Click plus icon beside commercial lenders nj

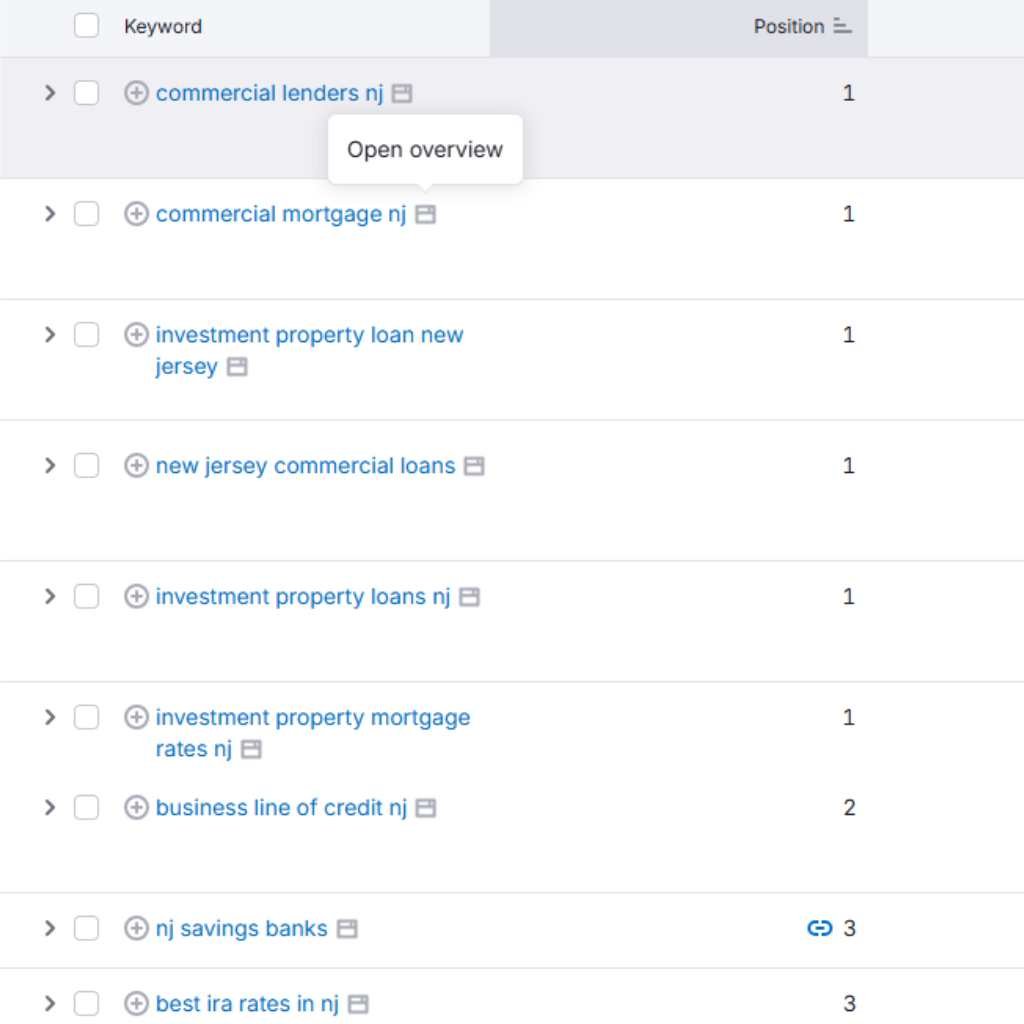[x=136, y=93]
